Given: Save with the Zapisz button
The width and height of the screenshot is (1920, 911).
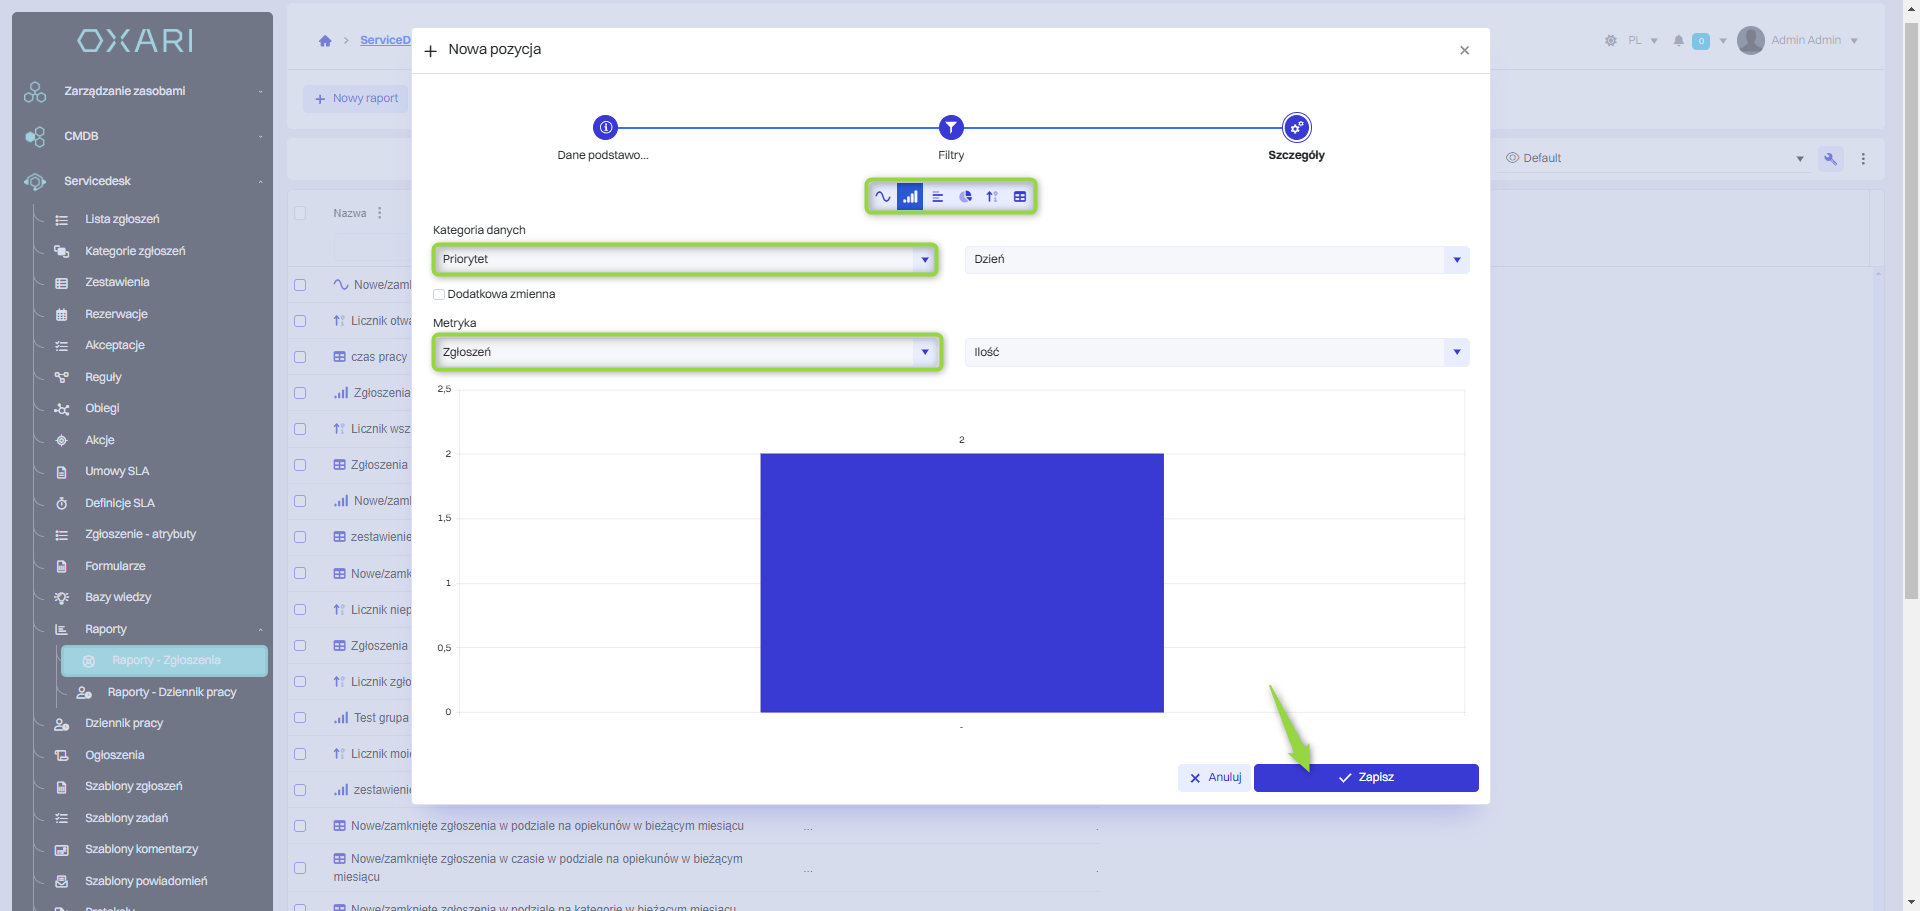Looking at the screenshot, I should [1366, 778].
